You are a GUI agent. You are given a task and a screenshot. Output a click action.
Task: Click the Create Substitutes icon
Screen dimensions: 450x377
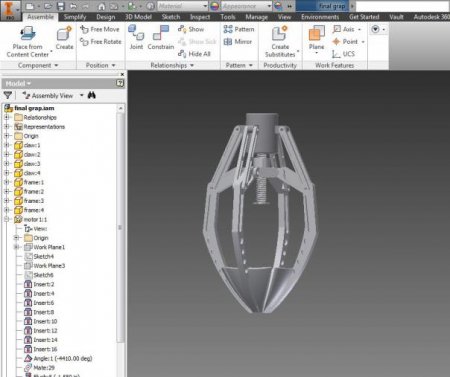tap(280, 34)
